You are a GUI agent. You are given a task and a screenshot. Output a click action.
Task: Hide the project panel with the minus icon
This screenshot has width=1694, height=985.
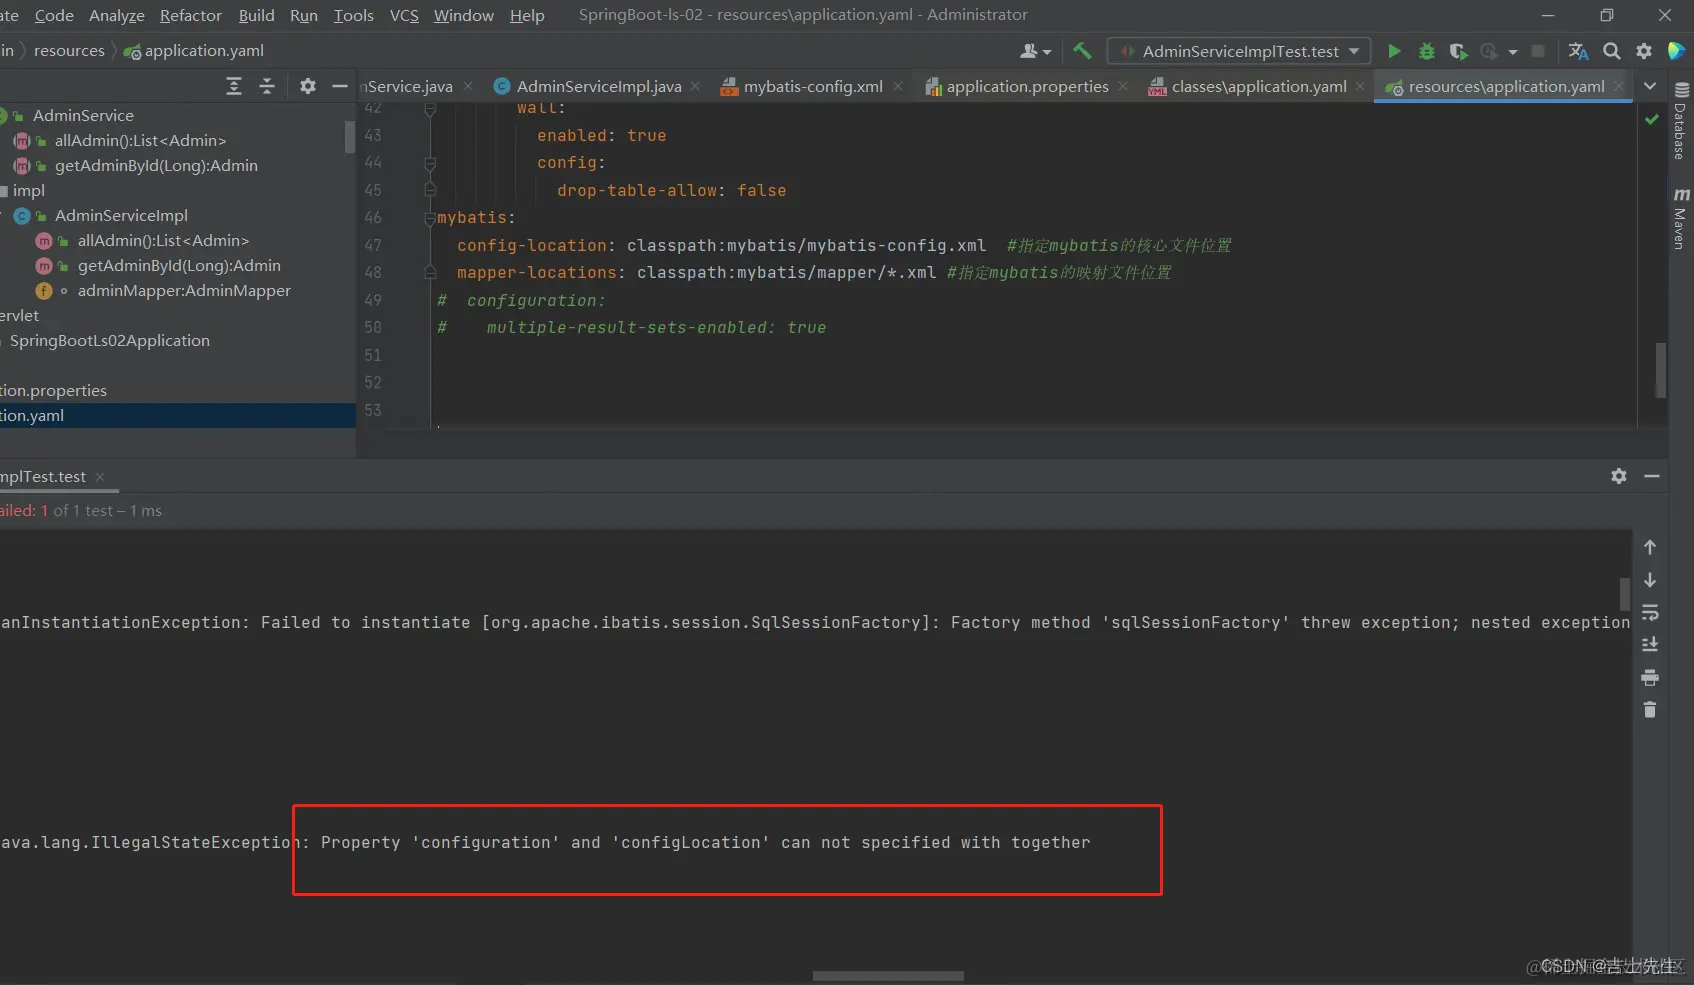(340, 86)
